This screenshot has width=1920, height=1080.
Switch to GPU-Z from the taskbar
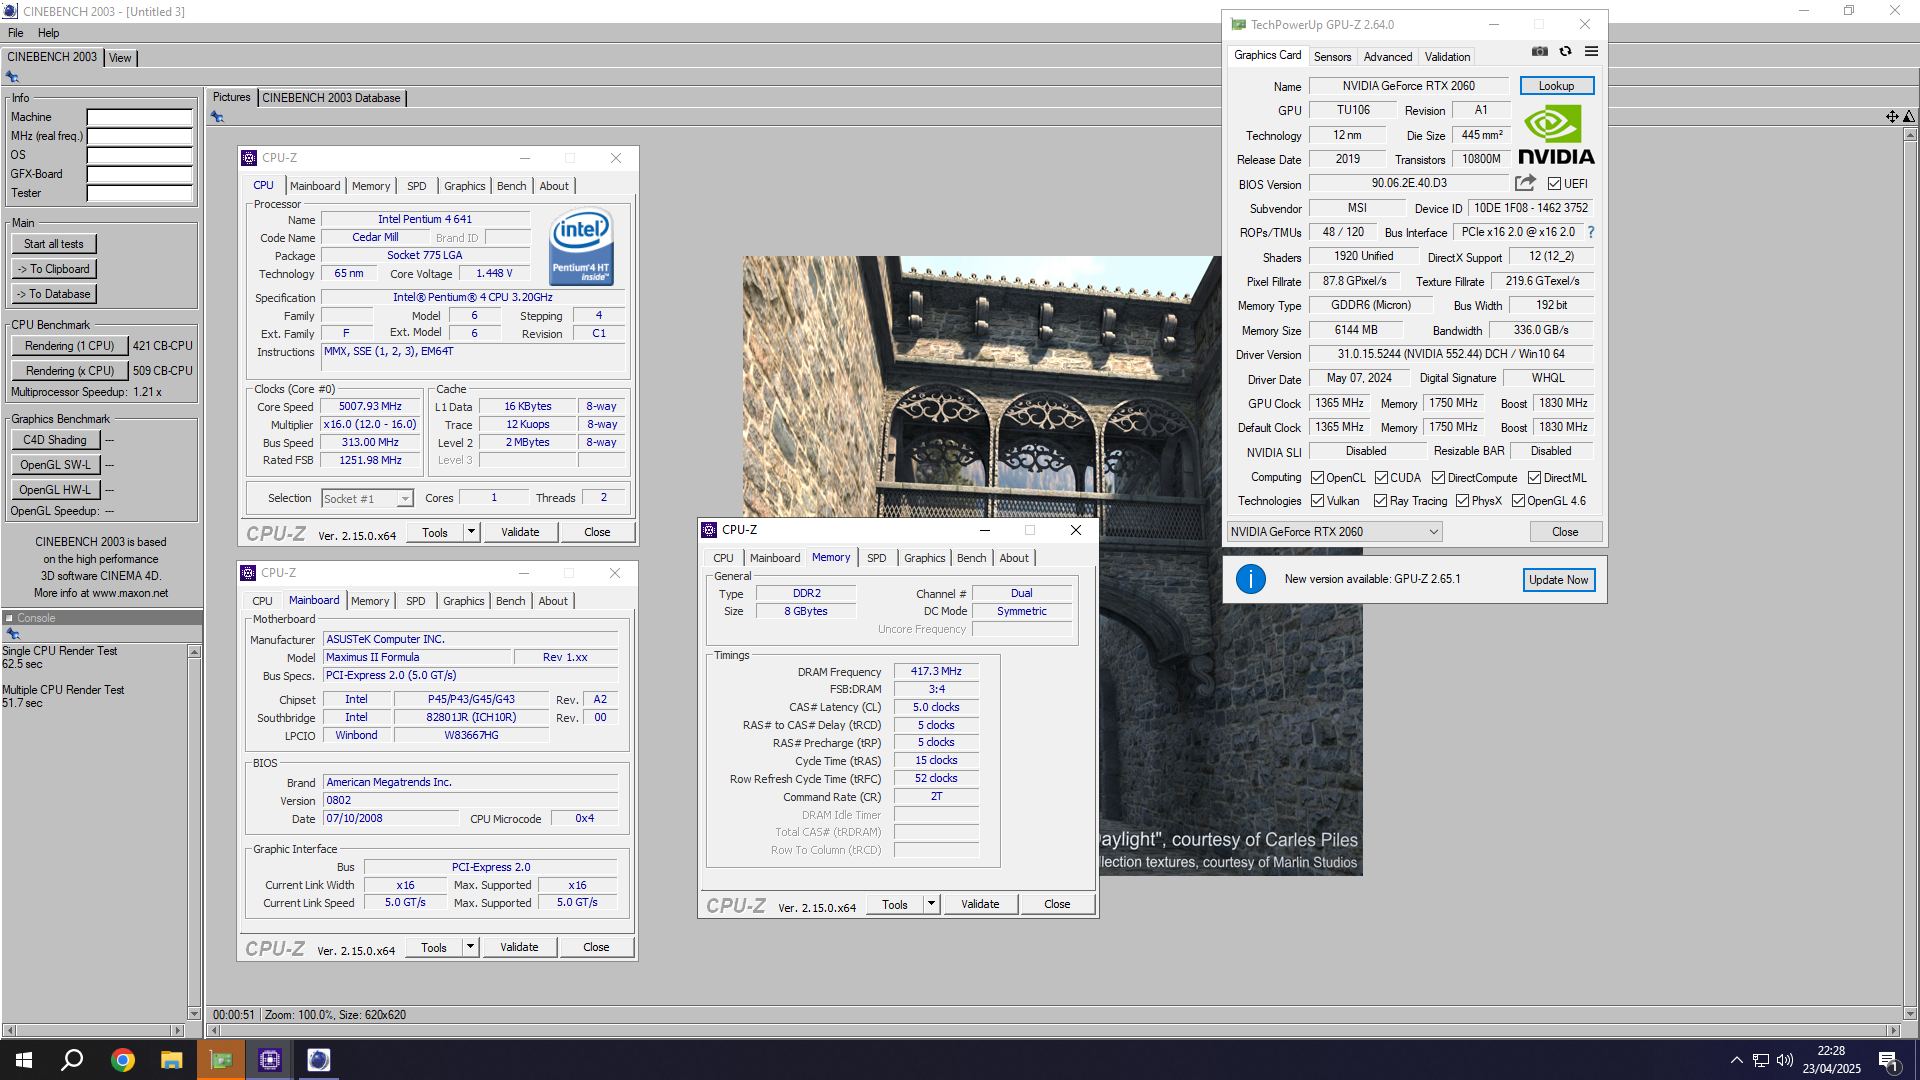pyautogui.click(x=221, y=1060)
